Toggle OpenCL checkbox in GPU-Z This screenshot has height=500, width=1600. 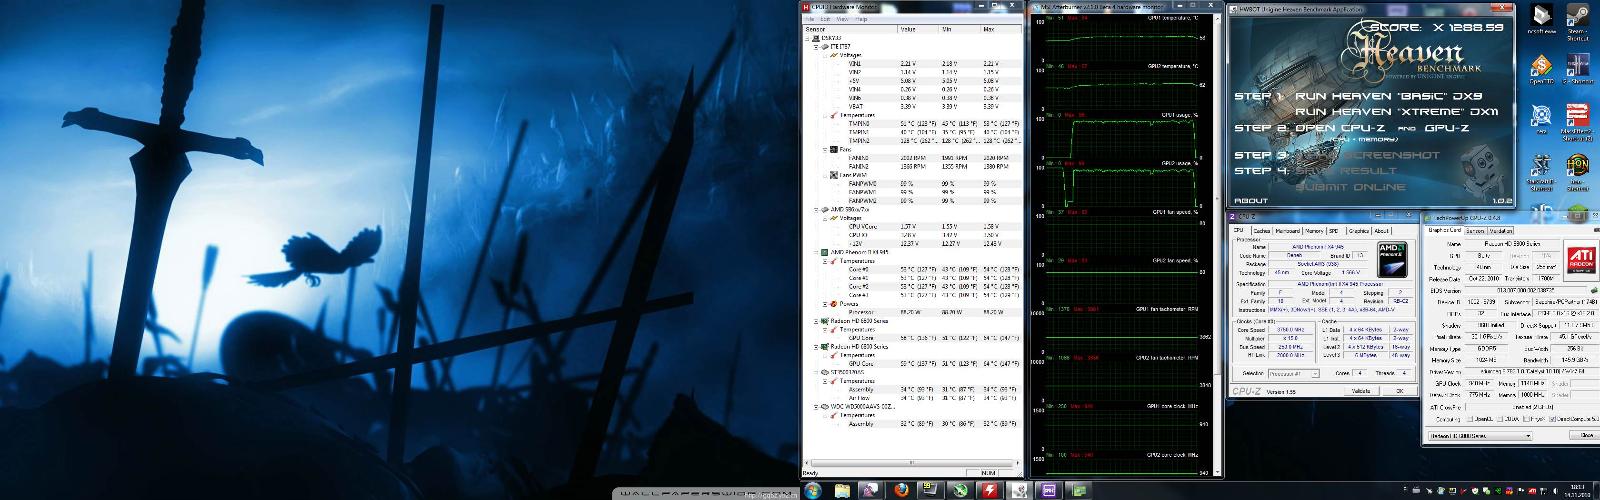click(1470, 419)
